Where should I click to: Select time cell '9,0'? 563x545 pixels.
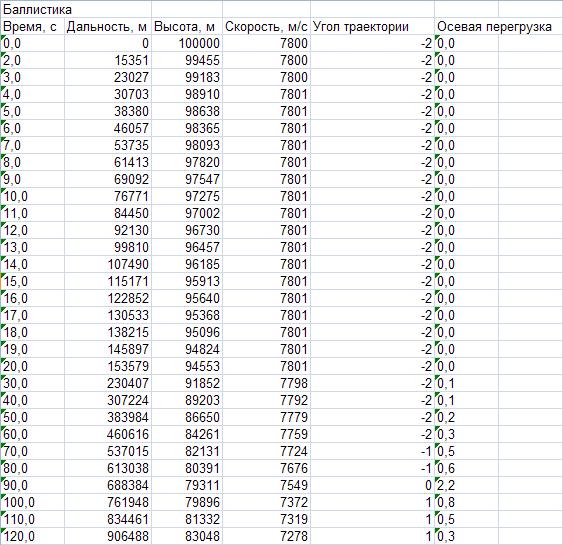pyautogui.click(x=33, y=180)
